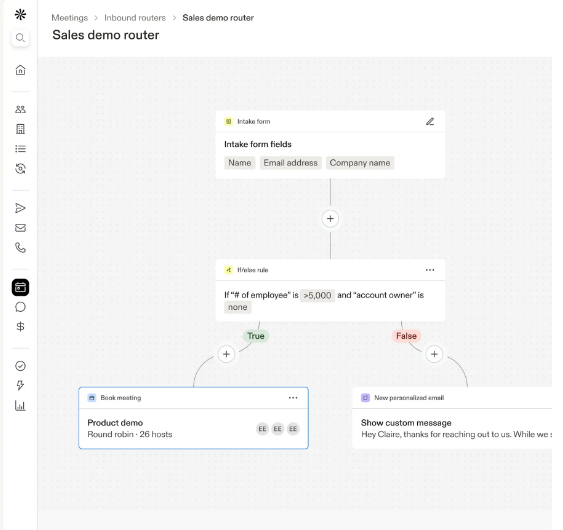Go to Inbound routers breadcrumb
Viewport: 563px width, 530px height.
[x=135, y=18]
